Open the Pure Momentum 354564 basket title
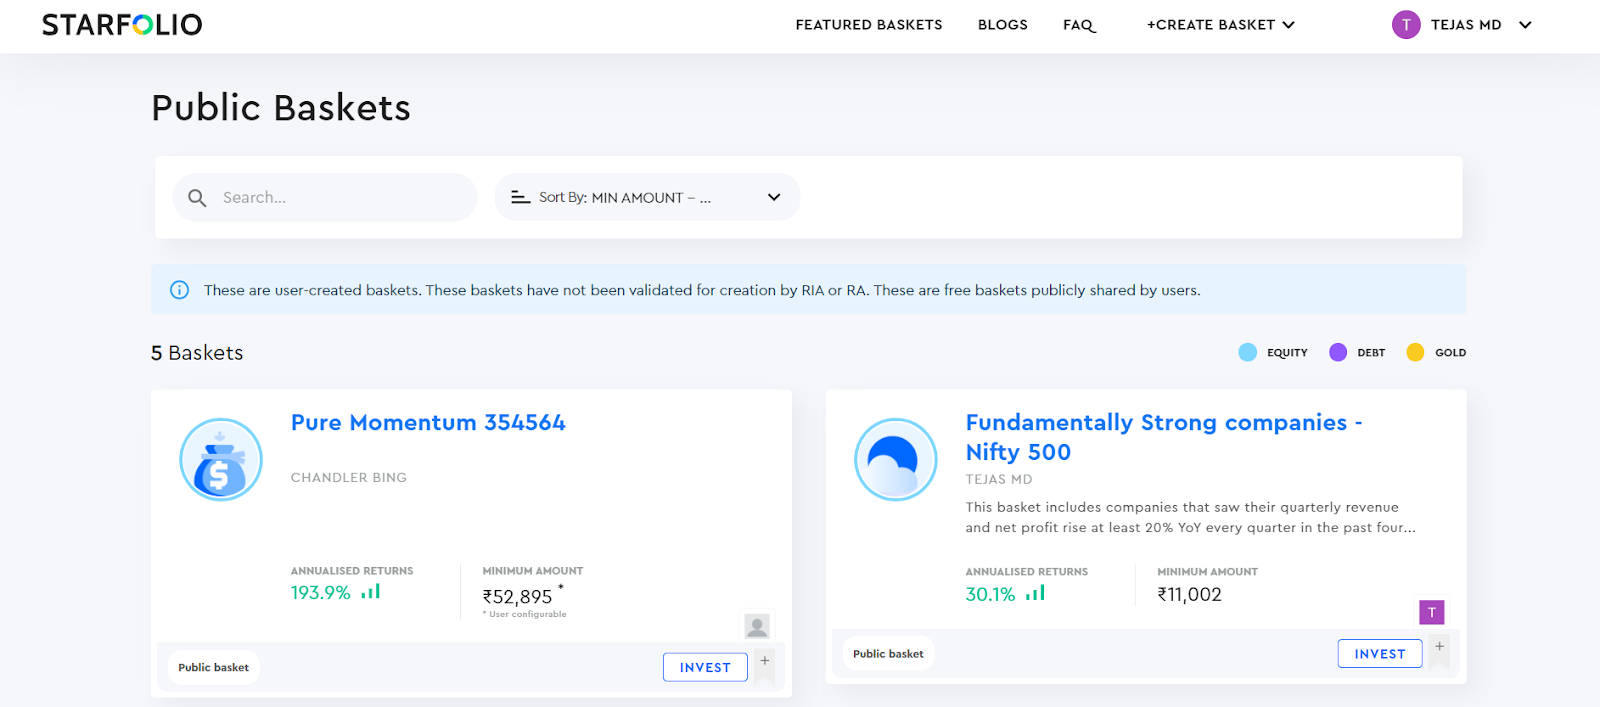The width and height of the screenshot is (1600, 707). (428, 423)
